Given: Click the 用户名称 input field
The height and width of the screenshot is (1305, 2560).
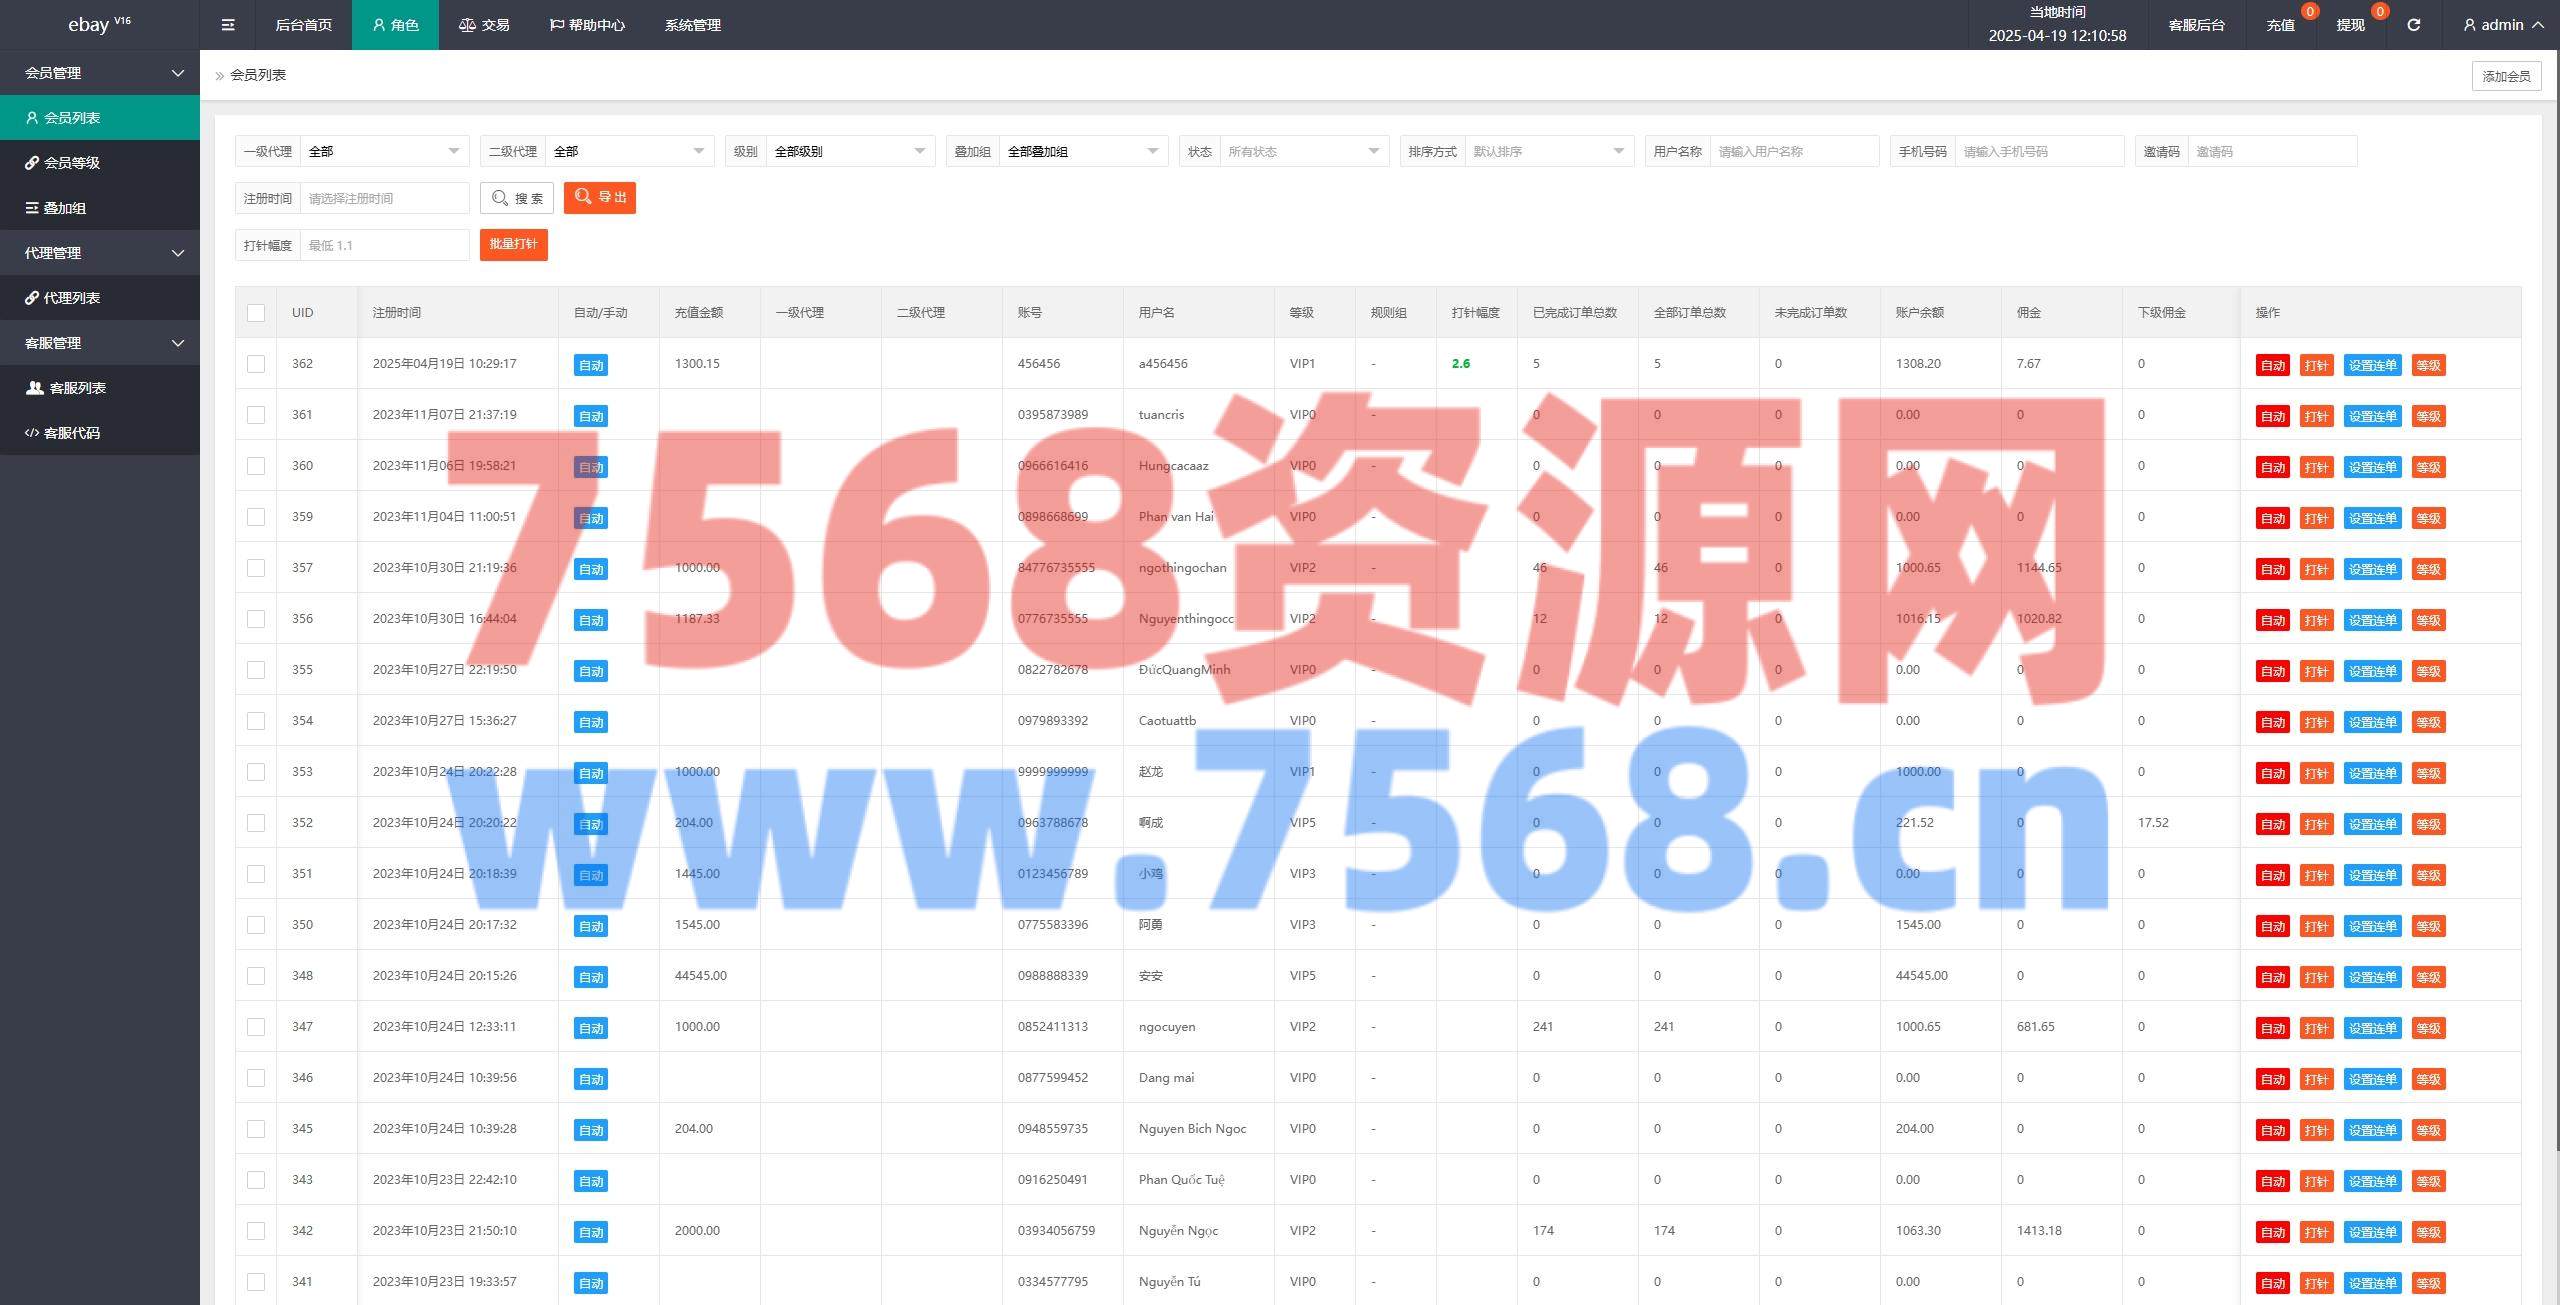Looking at the screenshot, I should [x=1793, y=151].
